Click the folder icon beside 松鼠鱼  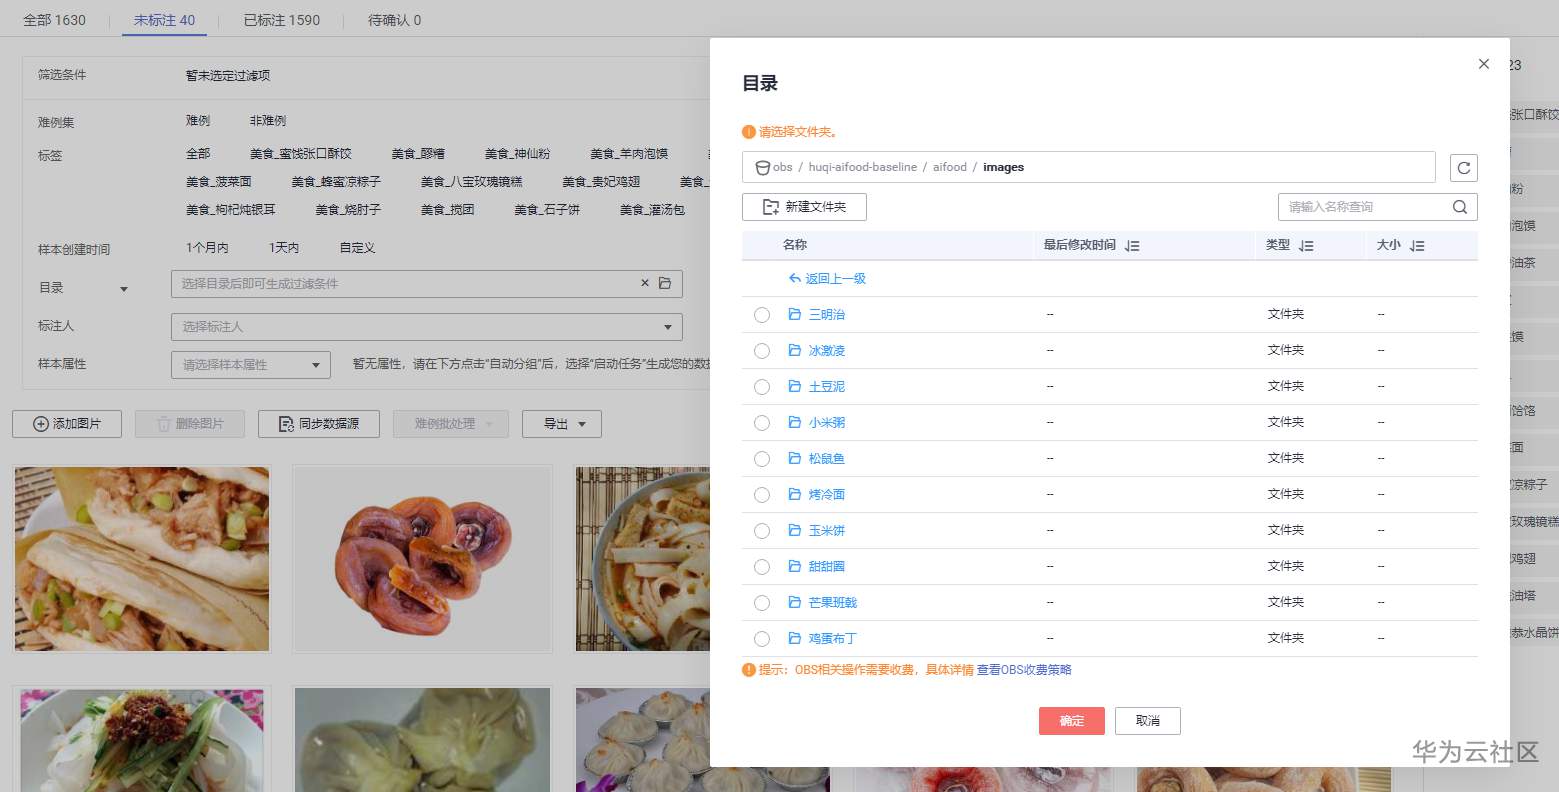point(795,458)
